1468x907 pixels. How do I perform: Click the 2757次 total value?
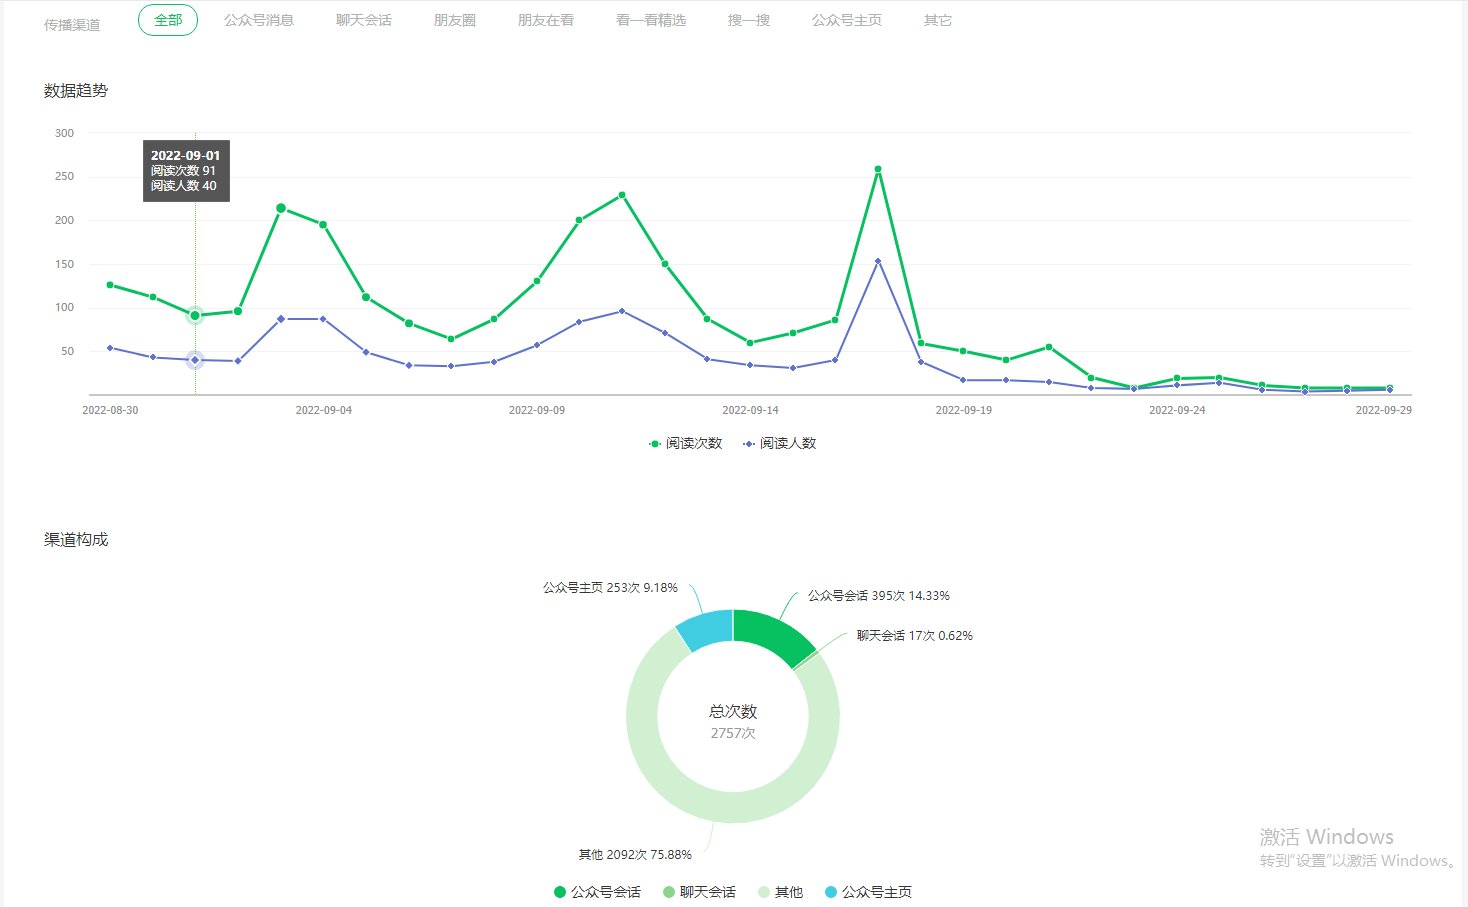[733, 733]
